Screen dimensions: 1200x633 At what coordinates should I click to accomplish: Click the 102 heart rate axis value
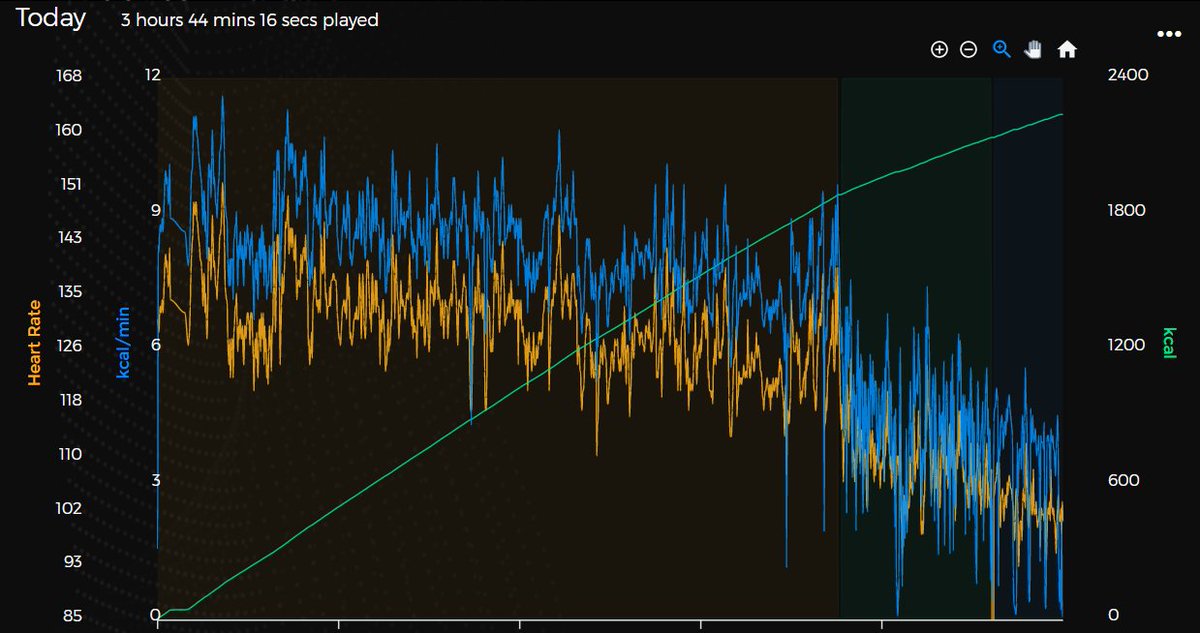click(x=70, y=508)
